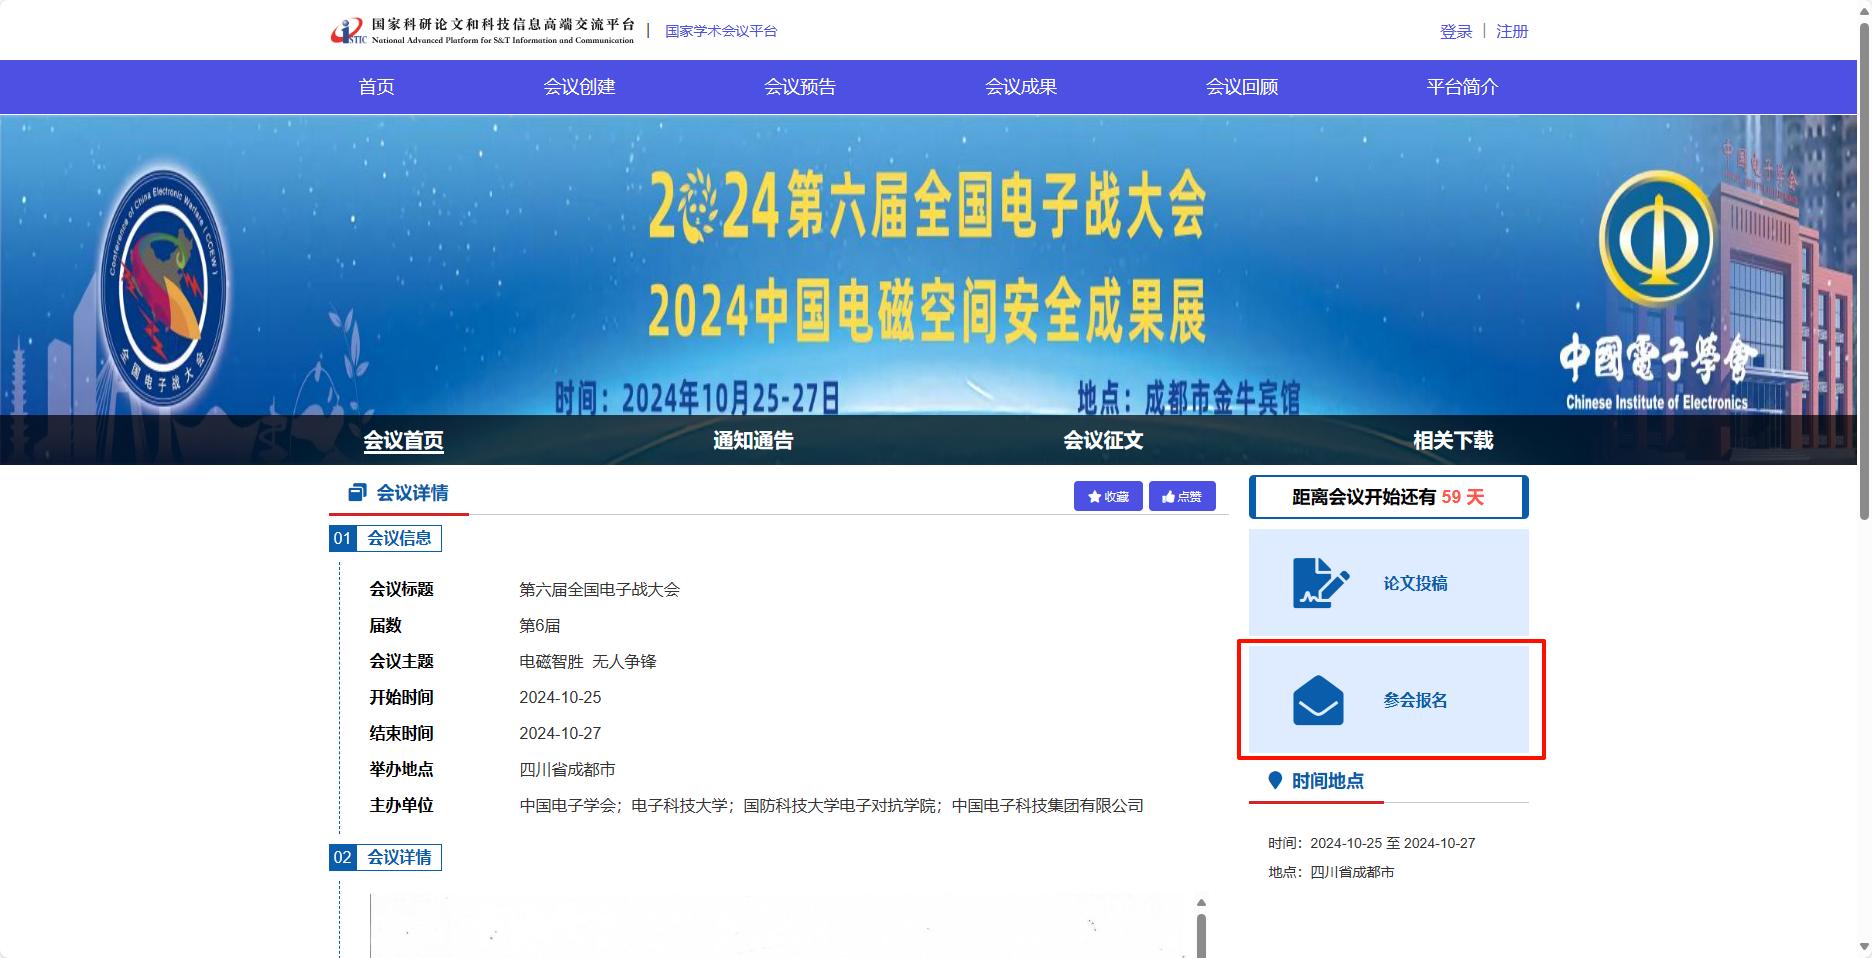Click the 登录 link

1456,31
